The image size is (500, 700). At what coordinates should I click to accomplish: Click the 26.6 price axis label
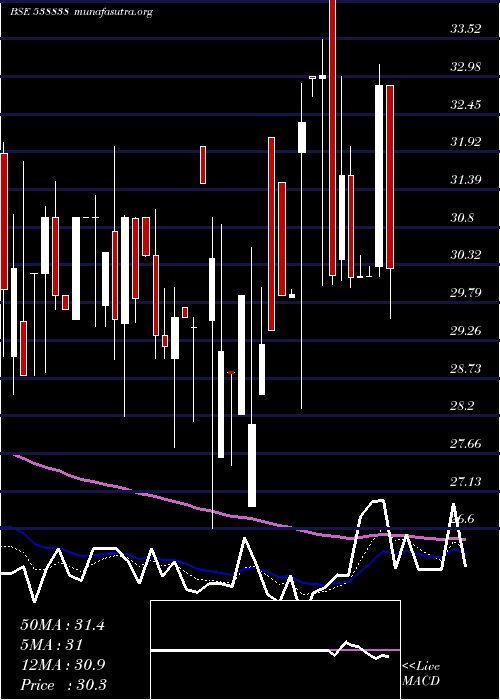click(x=462, y=519)
